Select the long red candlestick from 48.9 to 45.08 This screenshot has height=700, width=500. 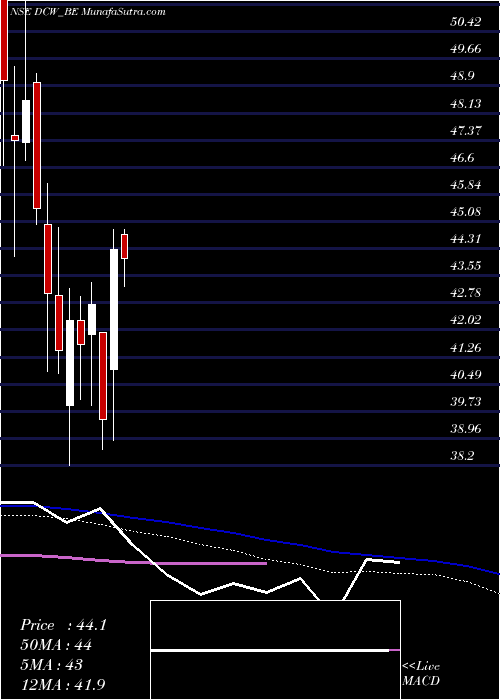37,145
